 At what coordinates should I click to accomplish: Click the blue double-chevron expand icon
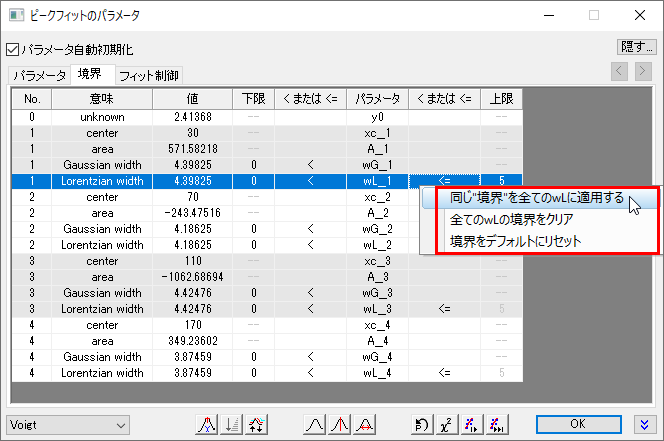(645, 424)
